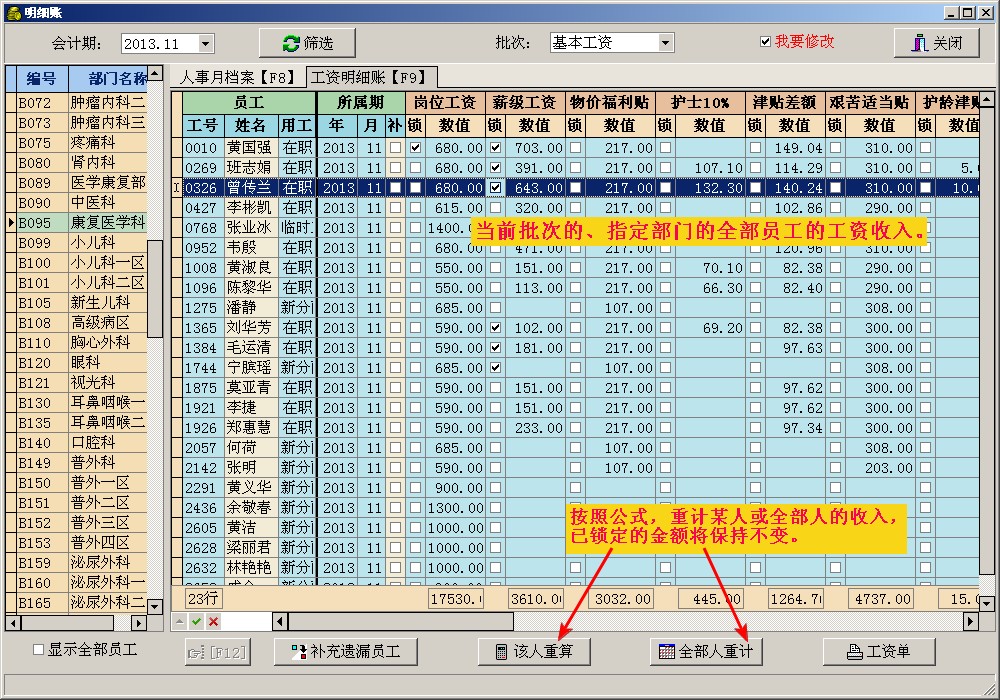
Task: Select department 小儿科 in the list
Action: (92, 243)
